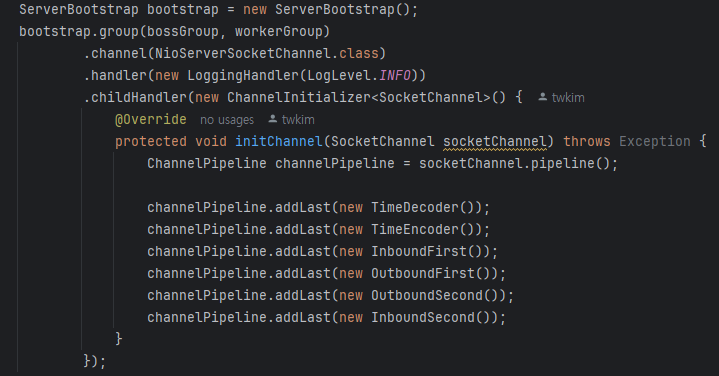Click the TimeDecoder class name
This screenshot has width=719, height=376.
[x=415, y=208]
